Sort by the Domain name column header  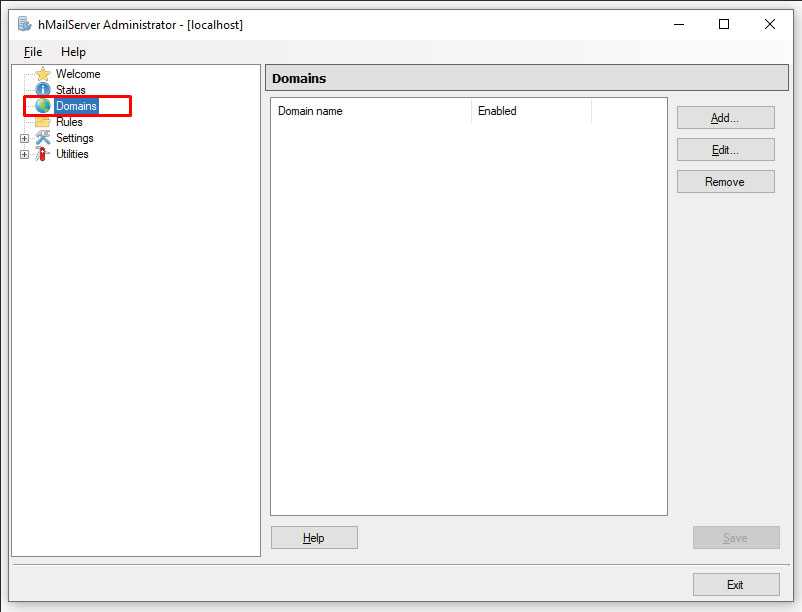(370, 111)
